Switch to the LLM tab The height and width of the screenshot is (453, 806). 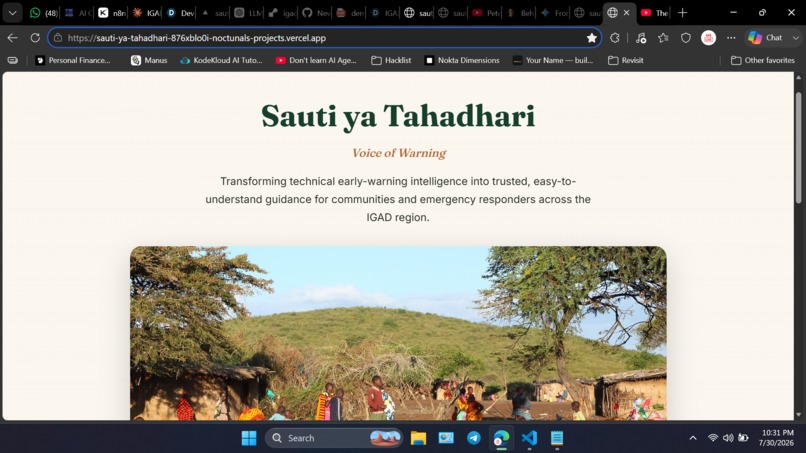click(248, 13)
